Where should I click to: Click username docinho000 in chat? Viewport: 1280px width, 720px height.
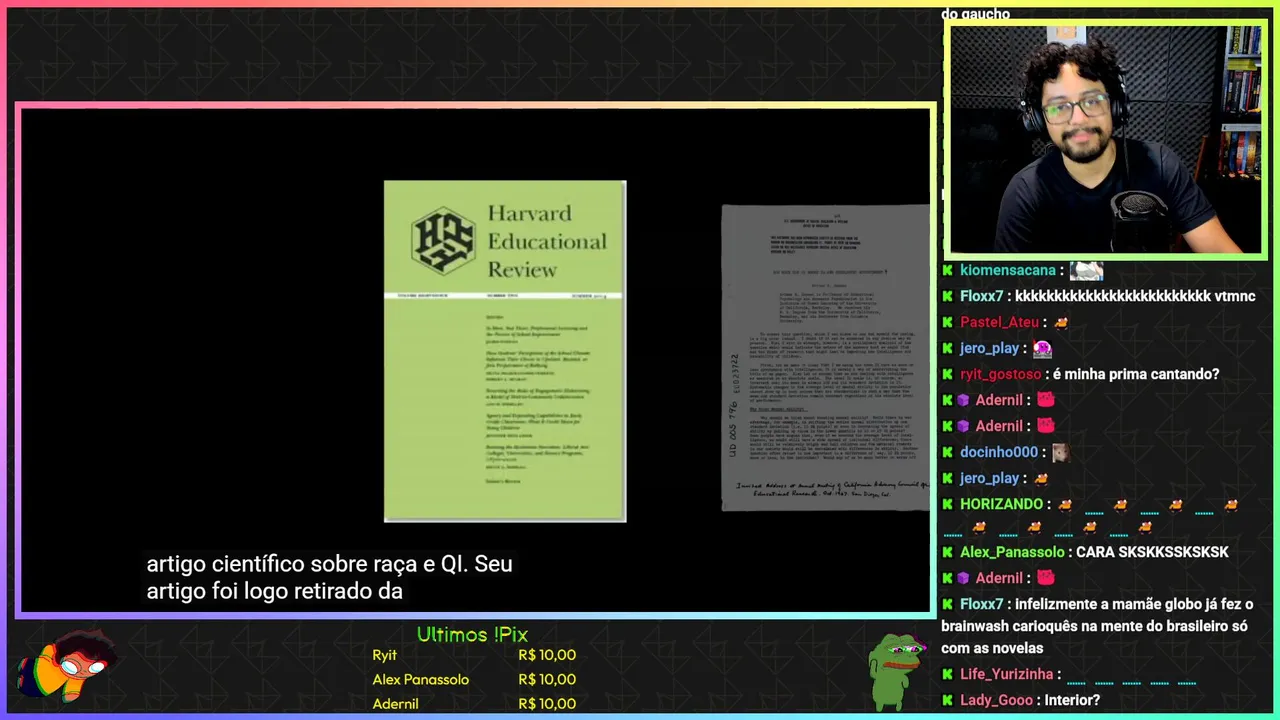[999, 452]
